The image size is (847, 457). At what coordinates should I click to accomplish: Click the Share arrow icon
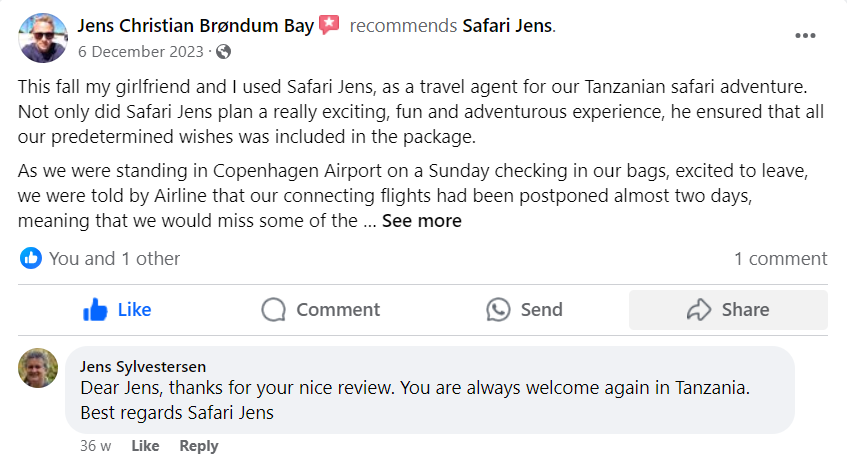click(x=699, y=310)
